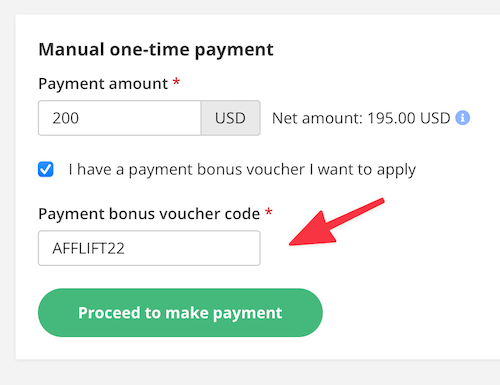This screenshot has width=500, height=385.
Task: Click the USD currency box
Action: [231, 118]
